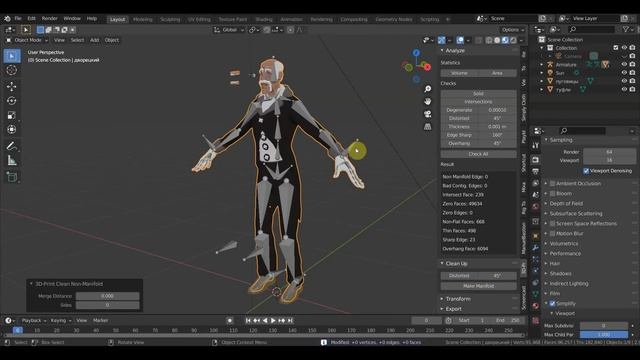Click the pan view hand icon
The height and width of the screenshot is (360, 640).
[x=427, y=102]
